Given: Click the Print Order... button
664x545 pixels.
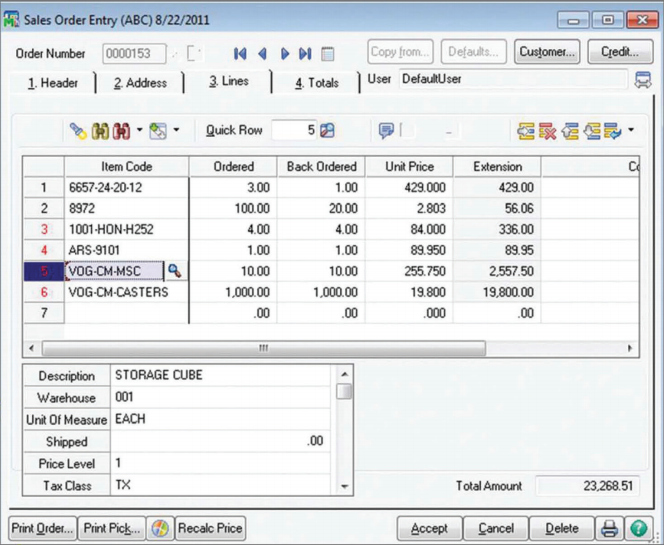Looking at the screenshot, I should pyautogui.click(x=43, y=528).
